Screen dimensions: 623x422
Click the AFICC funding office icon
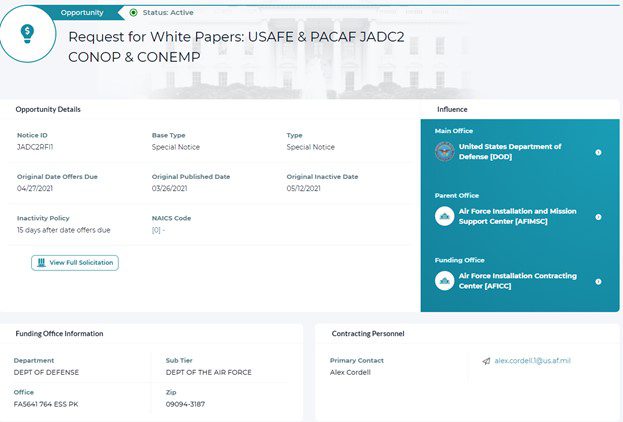(444, 281)
